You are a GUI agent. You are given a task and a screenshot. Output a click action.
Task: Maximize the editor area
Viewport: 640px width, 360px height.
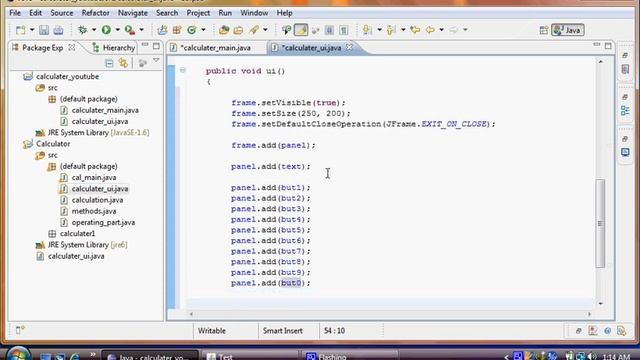(x=608, y=46)
